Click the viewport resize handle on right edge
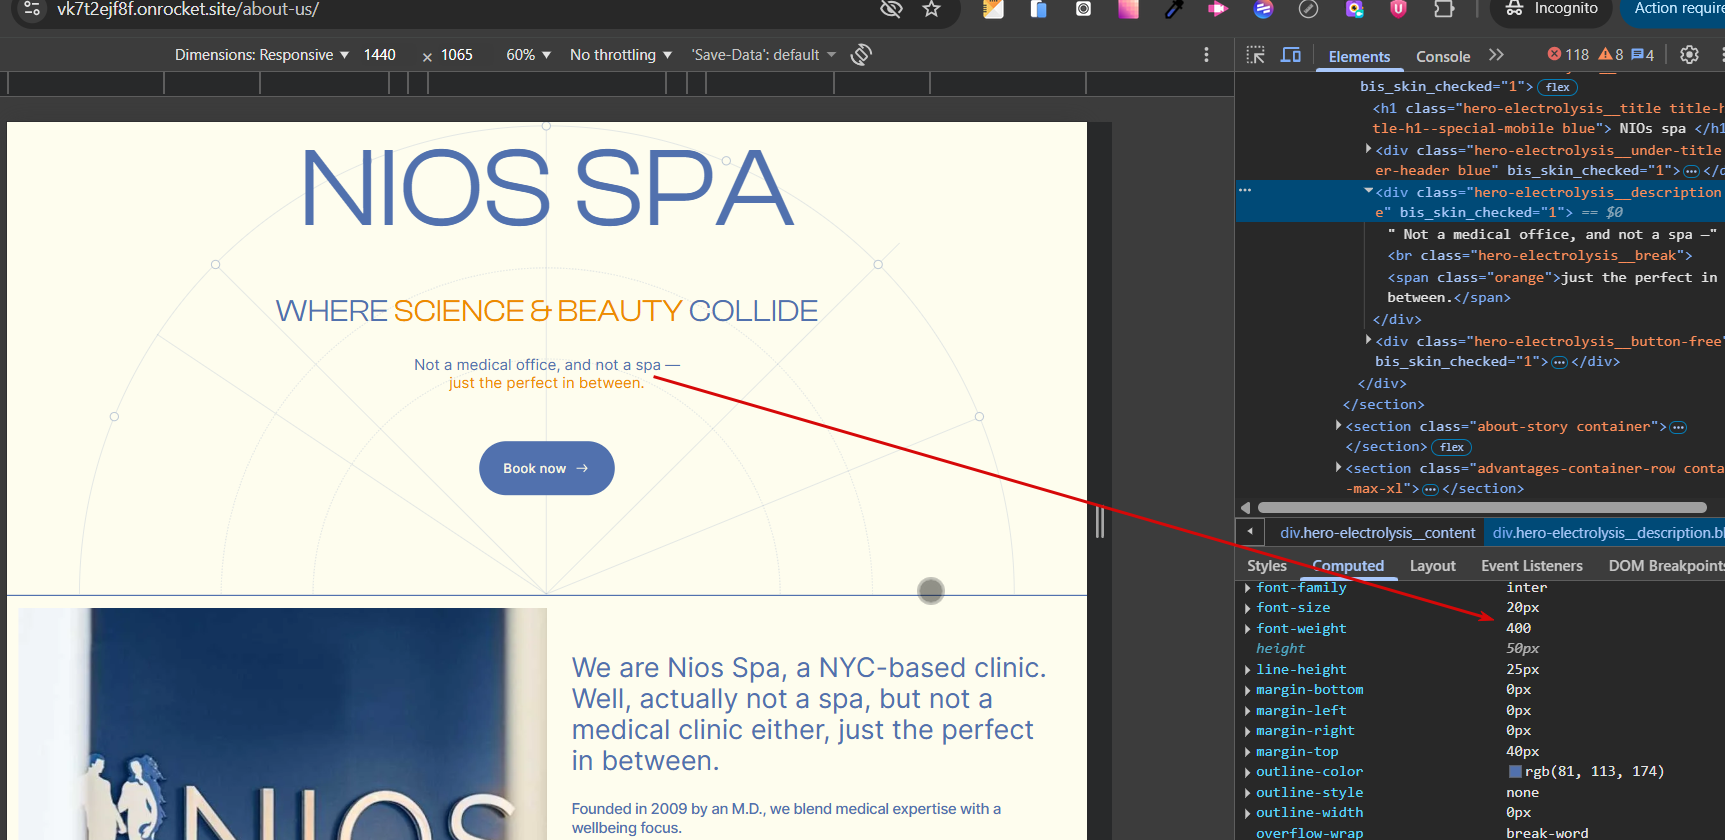1725x840 pixels. [x=1100, y=522]
